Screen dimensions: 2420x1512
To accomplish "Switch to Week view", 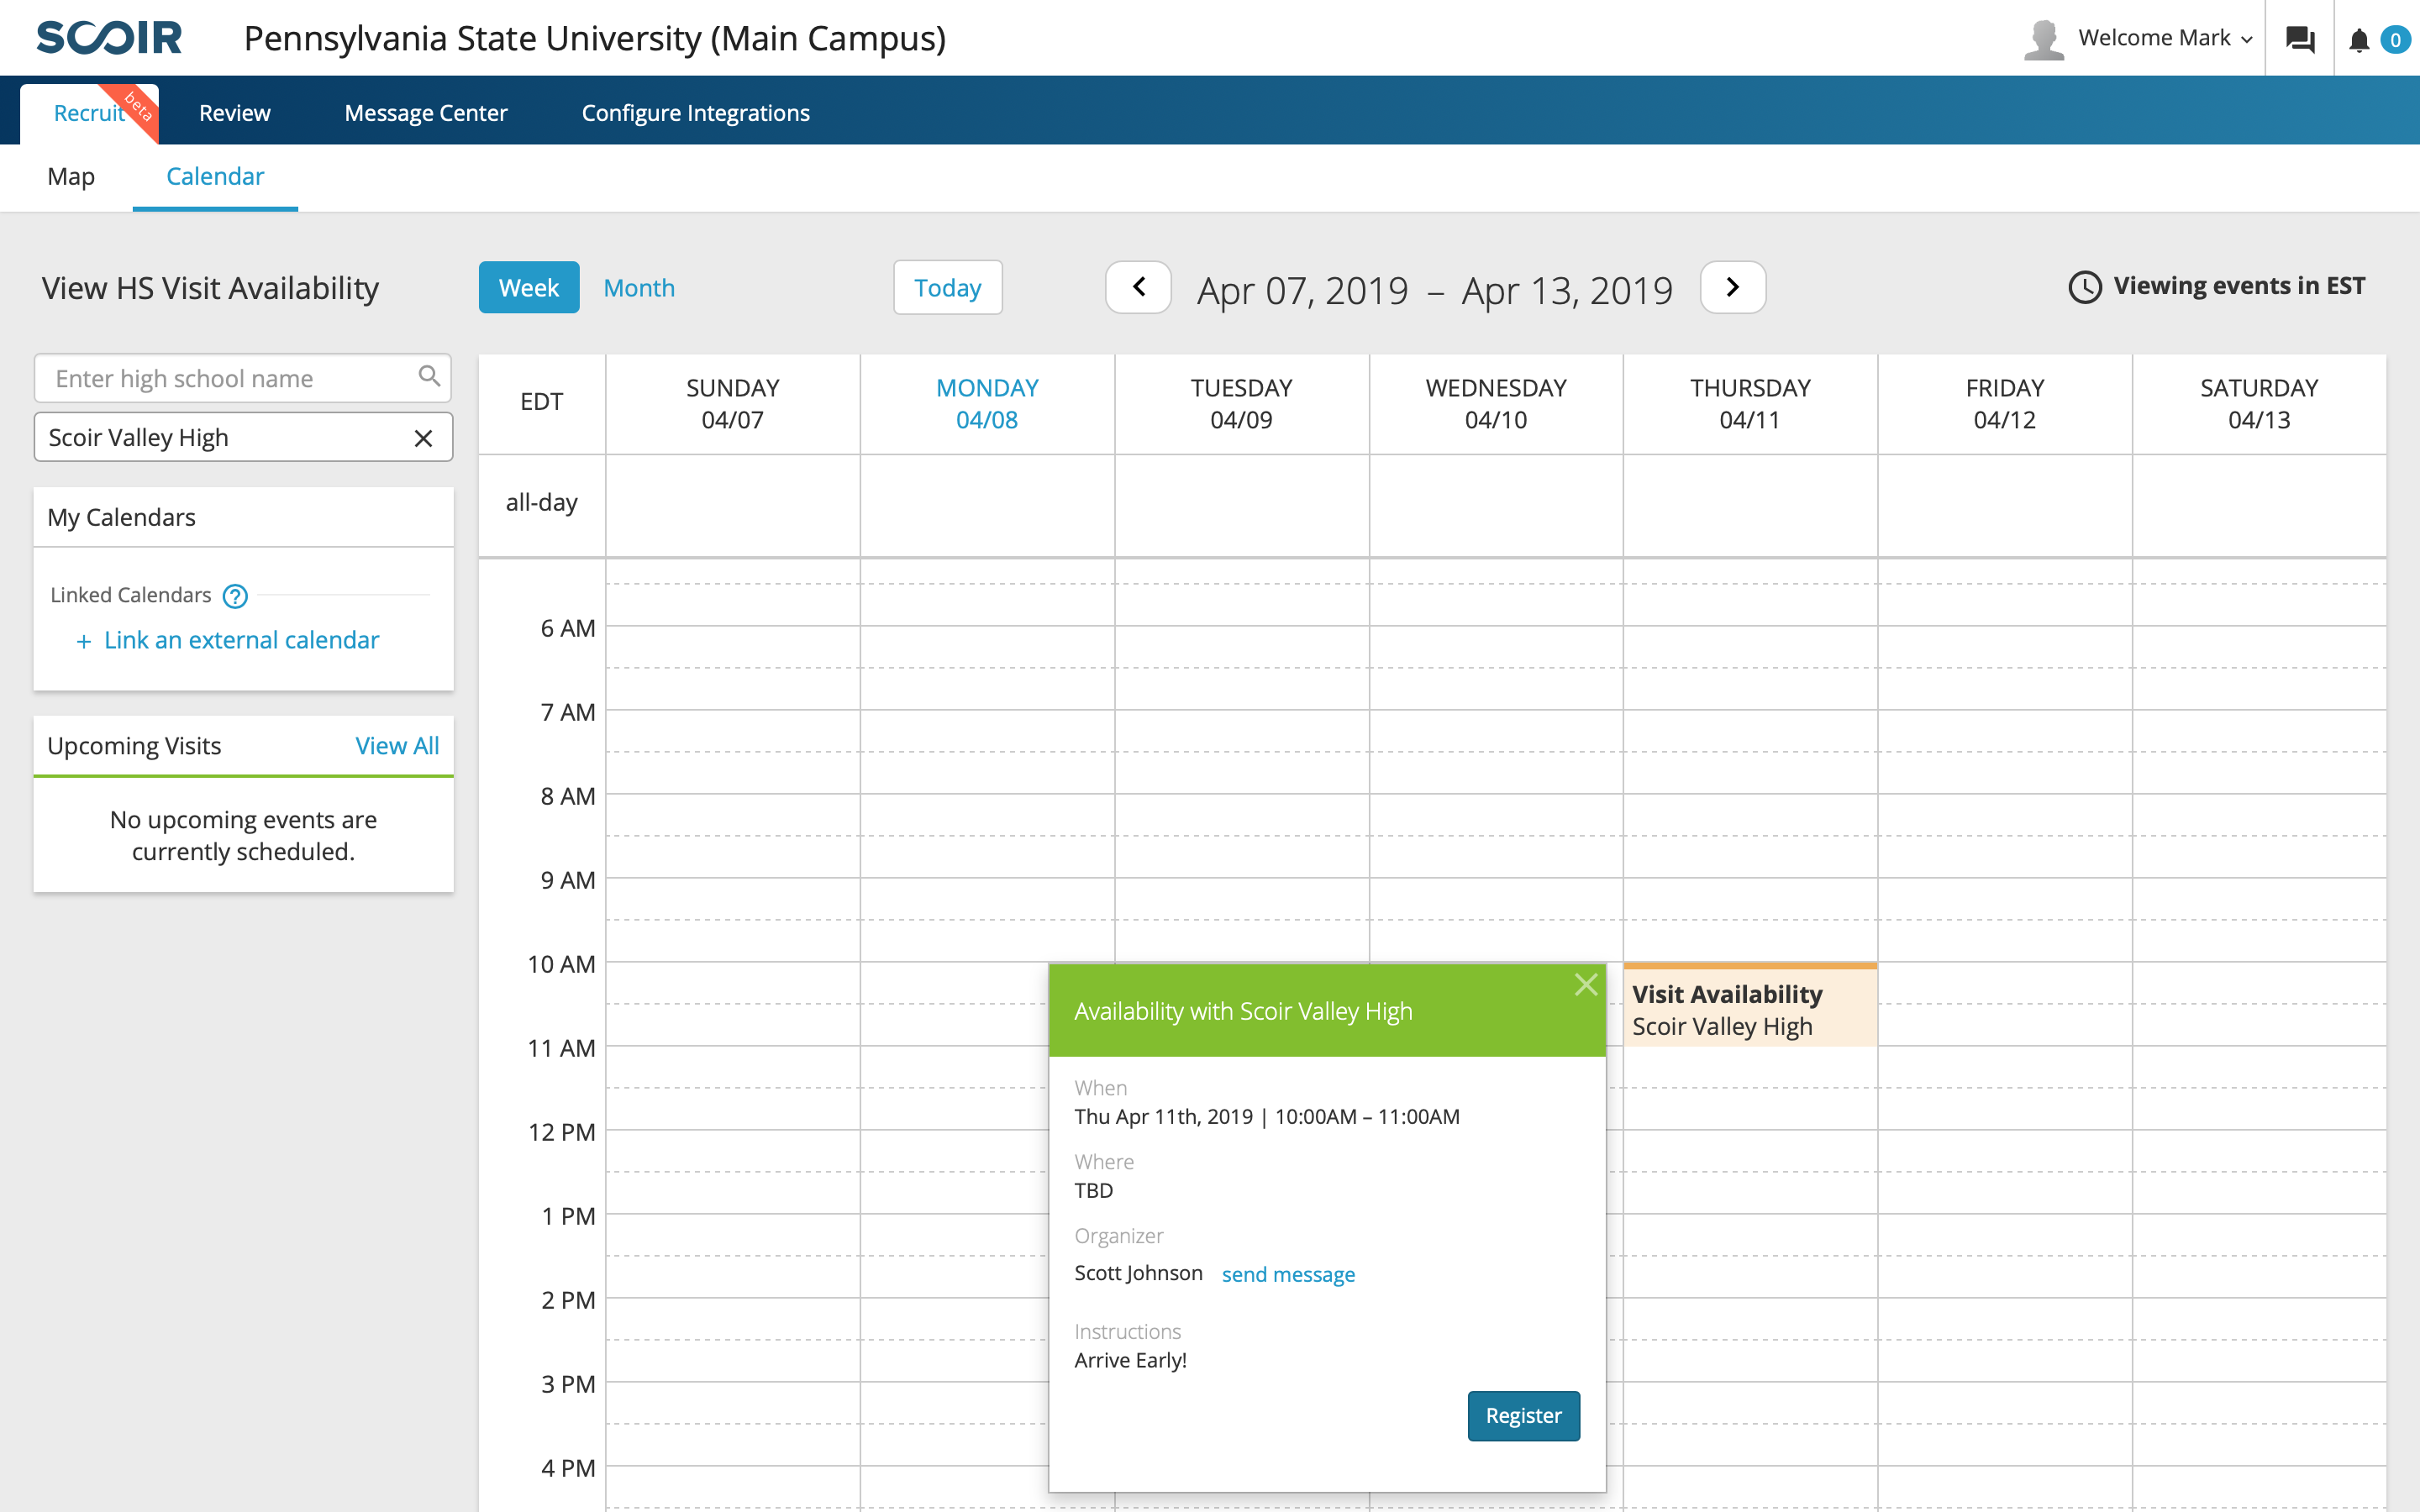I will pyautogui.click(x=529, y=287).
